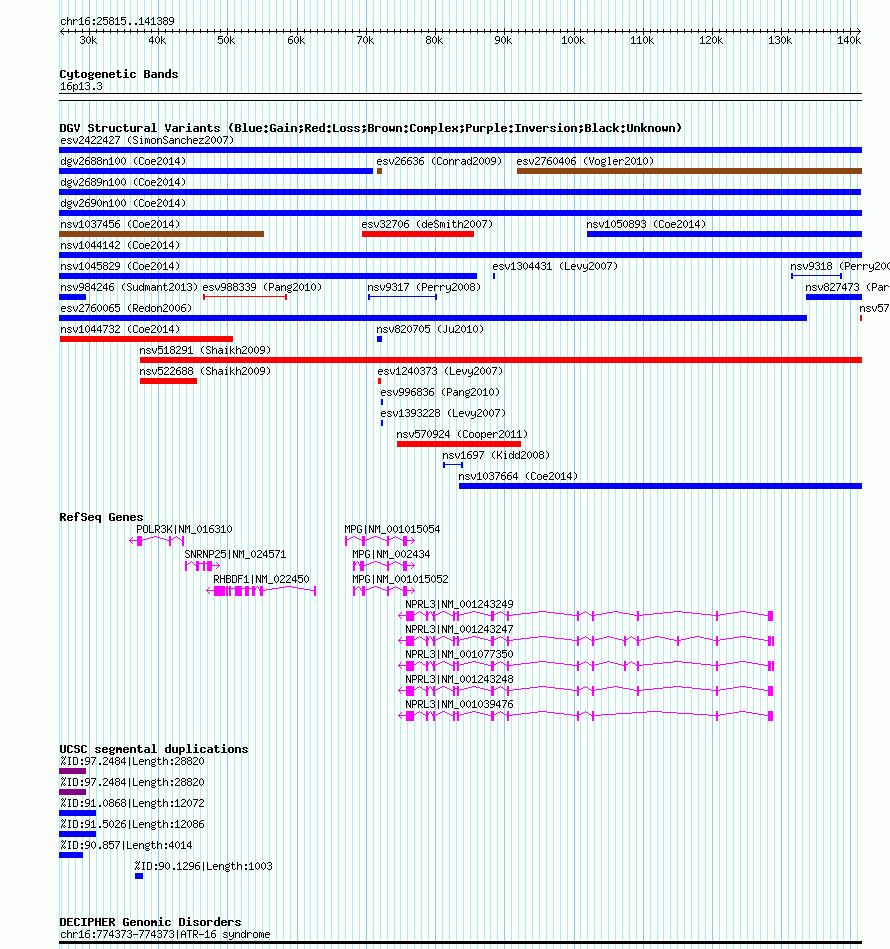Click the 50k mark on the ruler
Image resolution: width=890 pixels, height=949 pixels.
tap(226, 41)
